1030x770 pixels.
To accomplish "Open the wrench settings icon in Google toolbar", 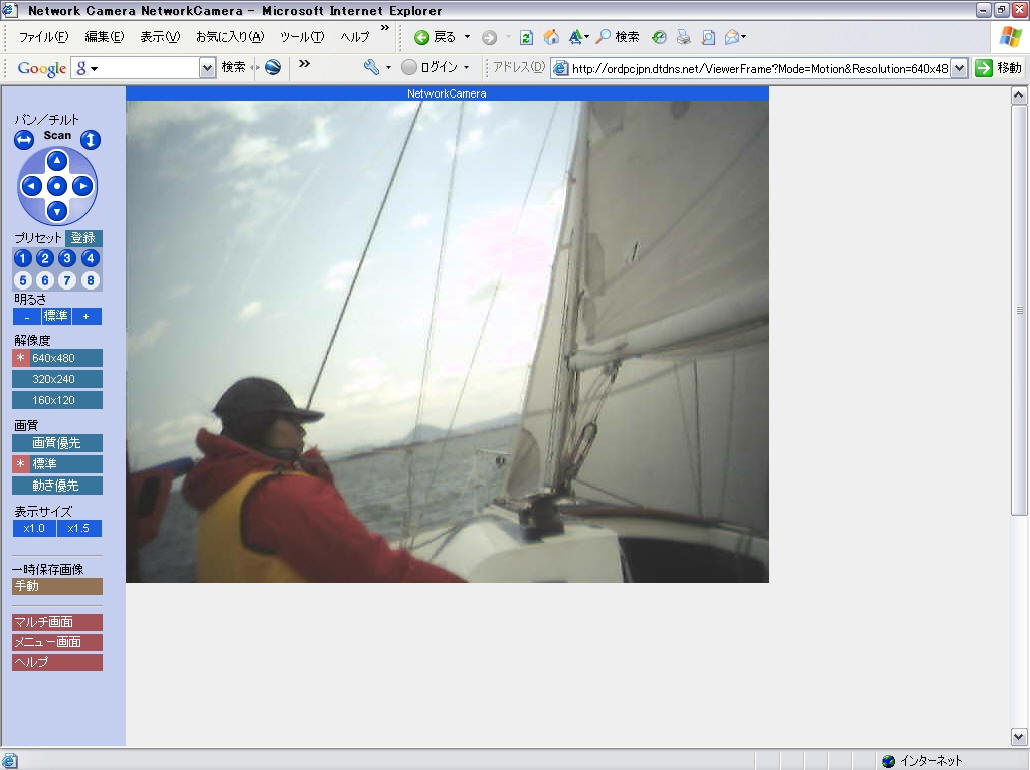I will tap(371, 67).
